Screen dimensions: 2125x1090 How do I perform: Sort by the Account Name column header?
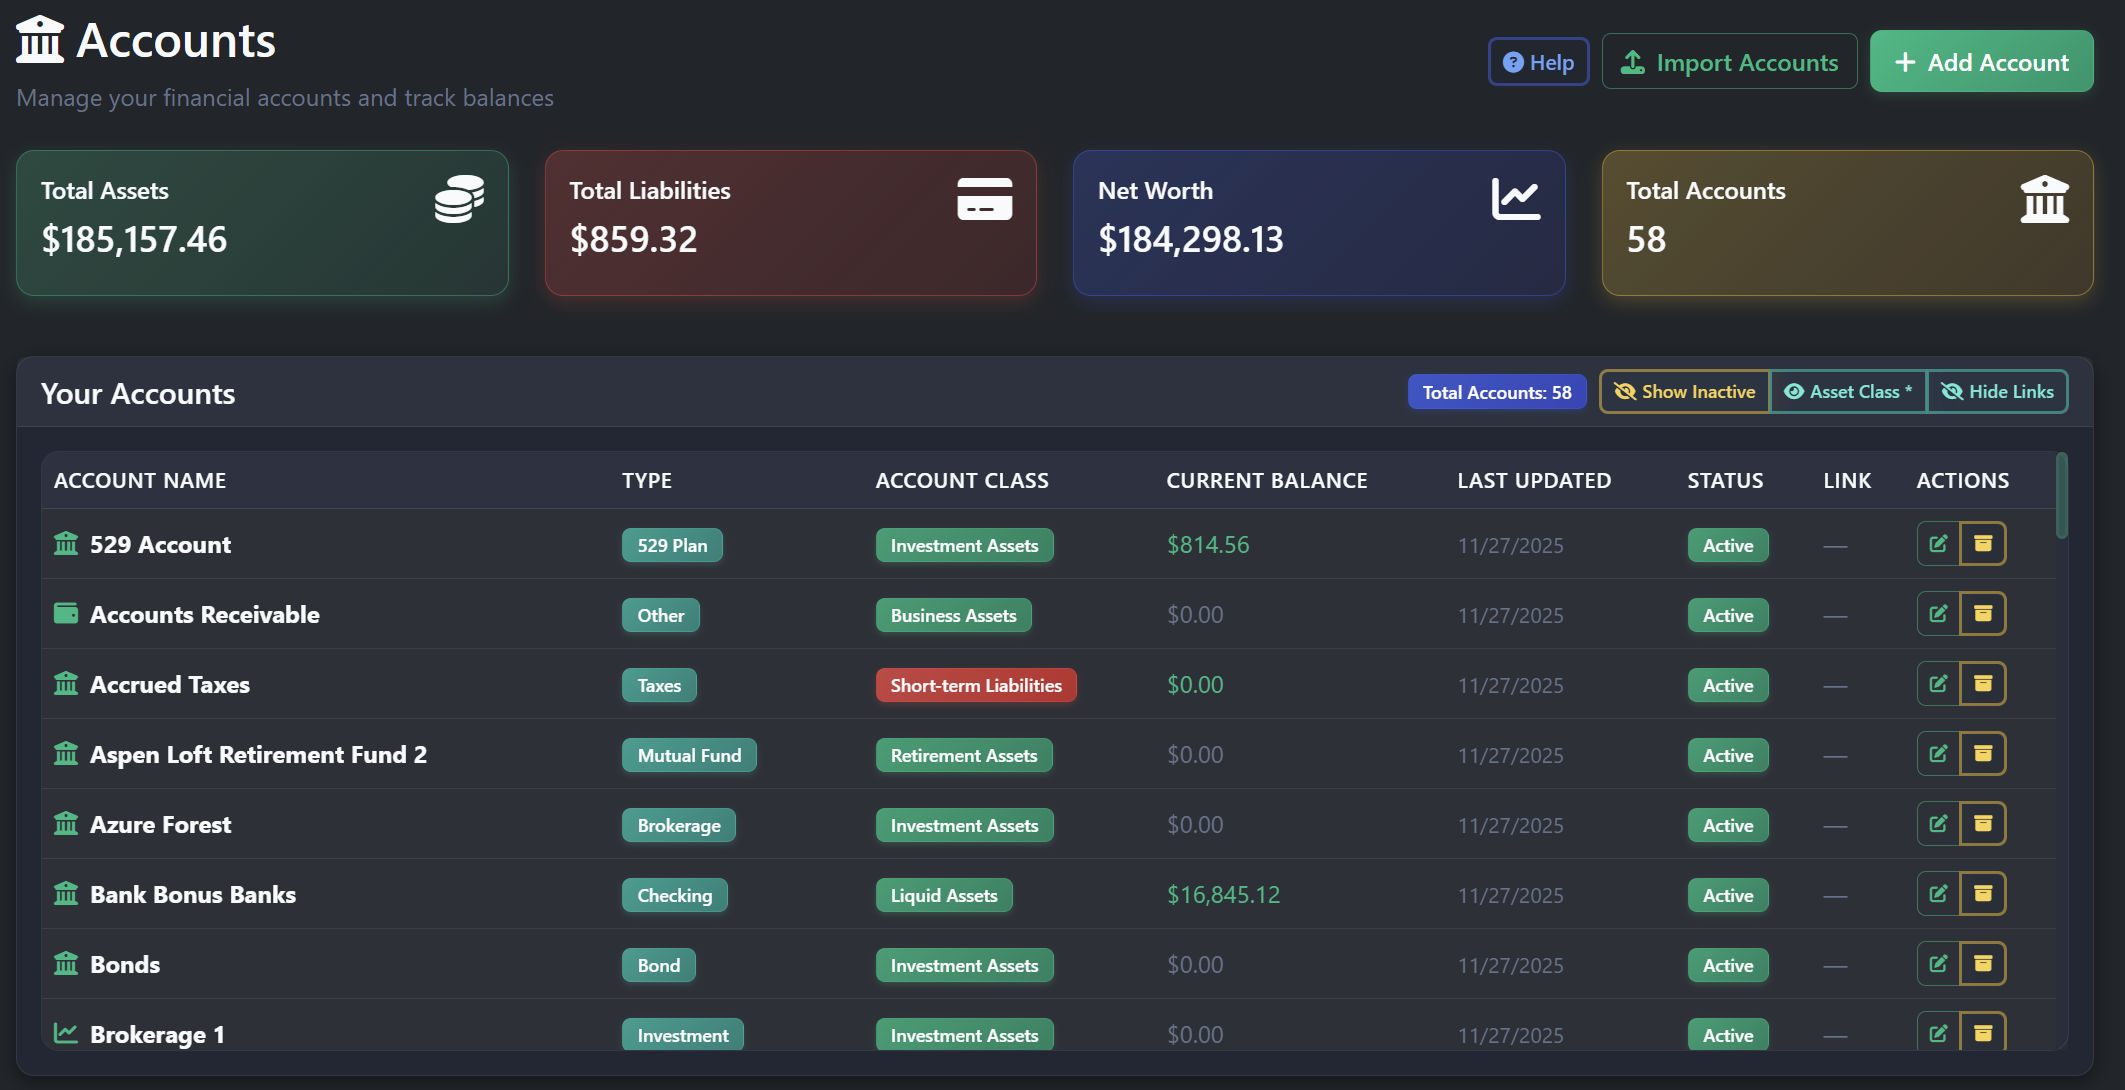point(139,480)
